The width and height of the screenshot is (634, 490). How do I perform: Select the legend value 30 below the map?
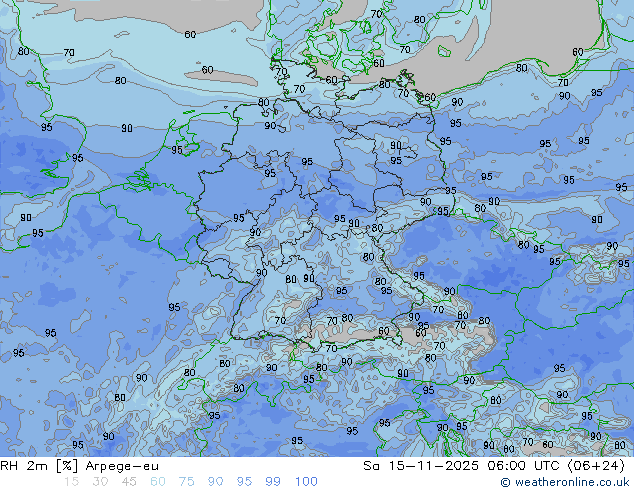tap(100, 482)
